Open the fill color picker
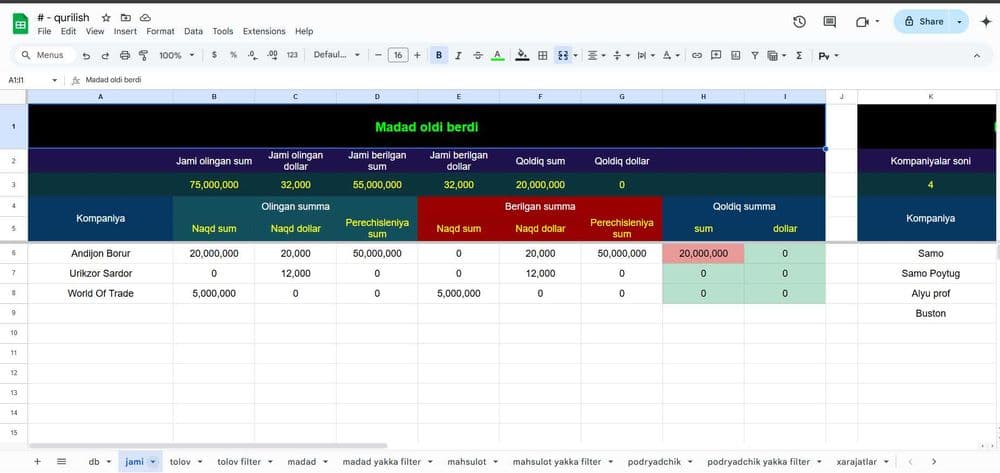Screen dimensions: 1000x473 [x=522, y=55]
